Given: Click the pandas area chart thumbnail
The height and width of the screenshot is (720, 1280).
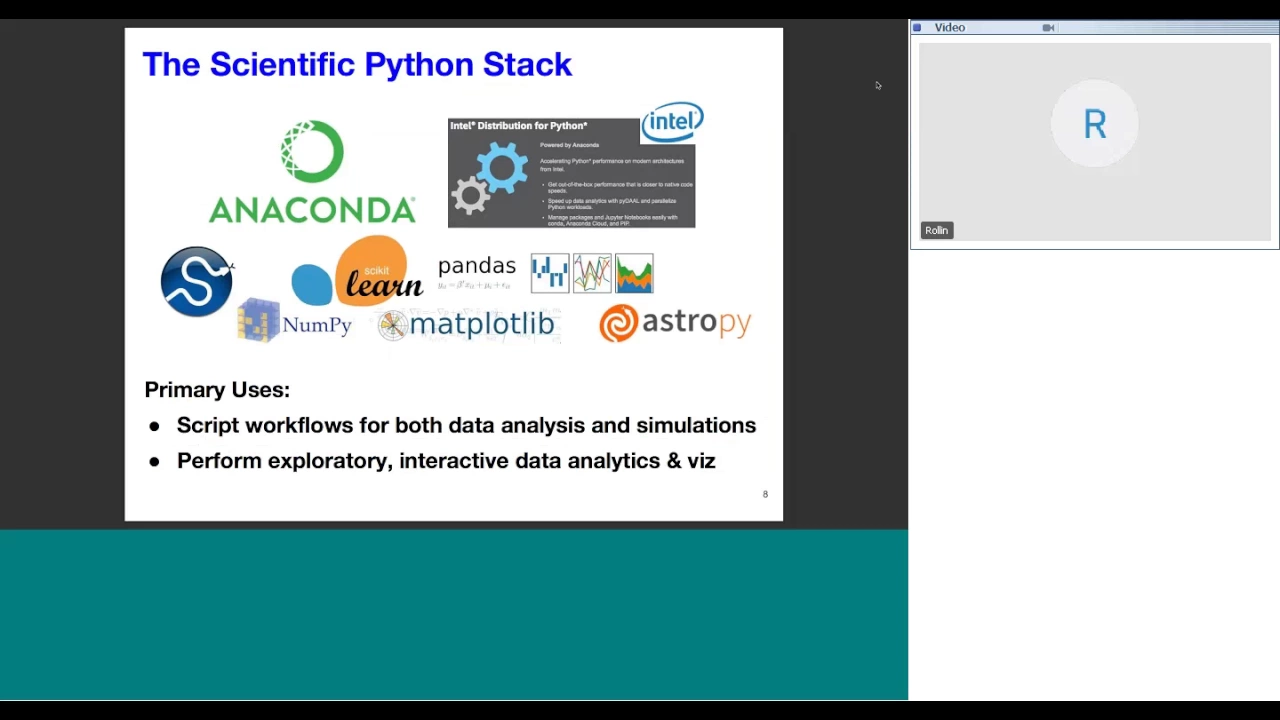Looking at the screenshot, I should (634, 273).
